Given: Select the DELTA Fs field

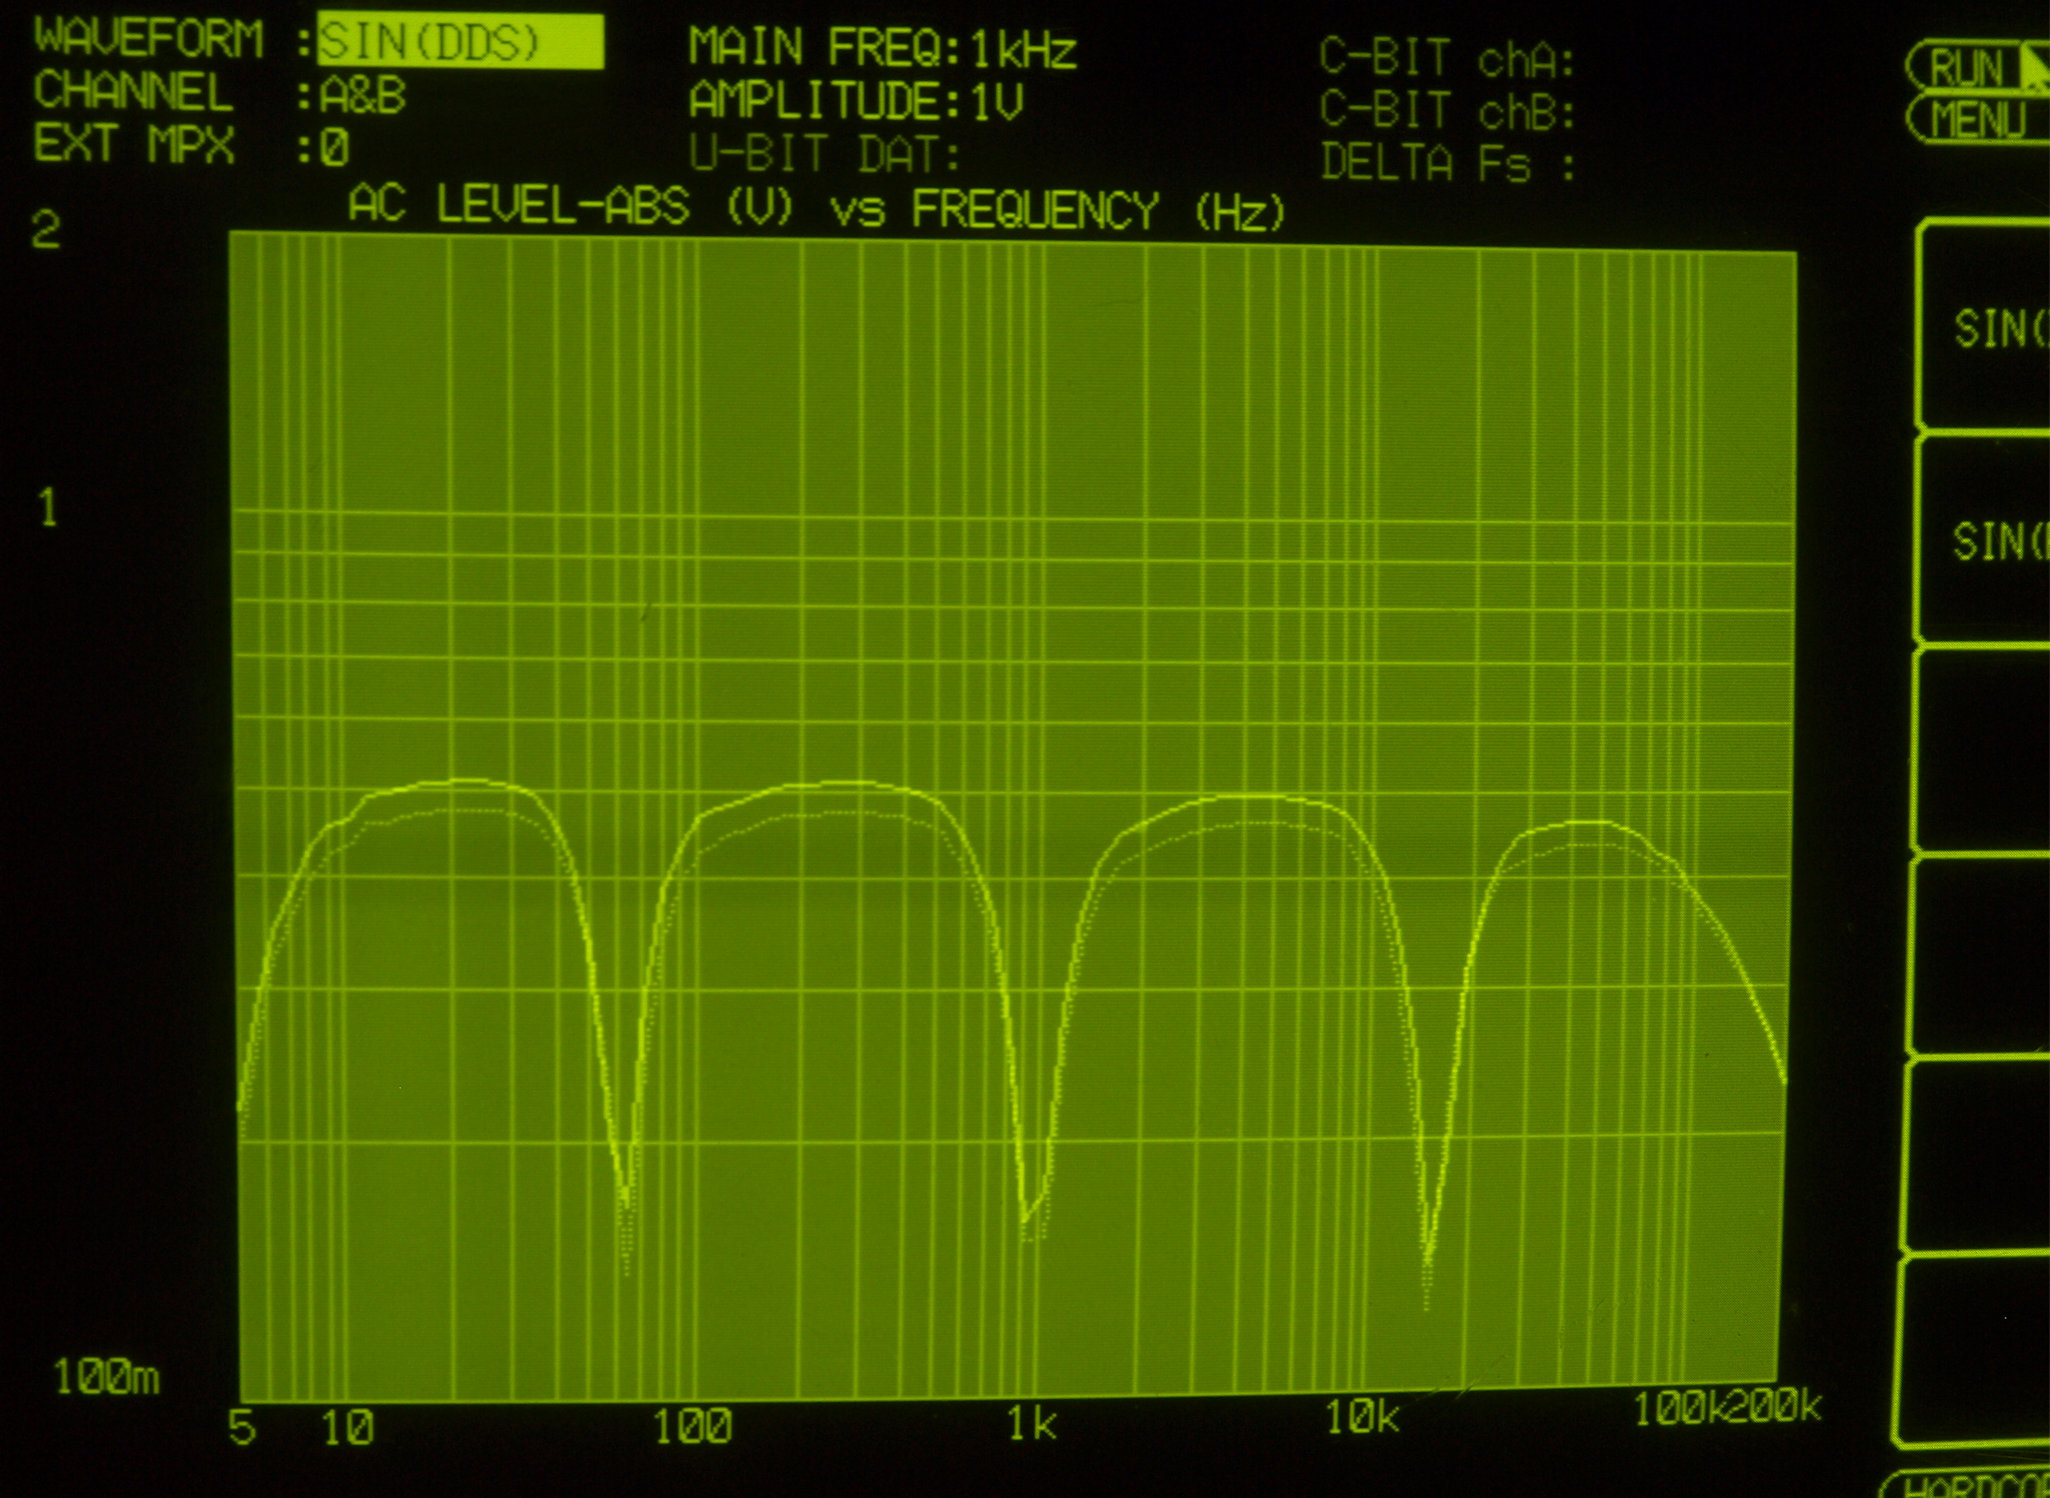Looking at the screenshot, I should tap(1446, 163).
